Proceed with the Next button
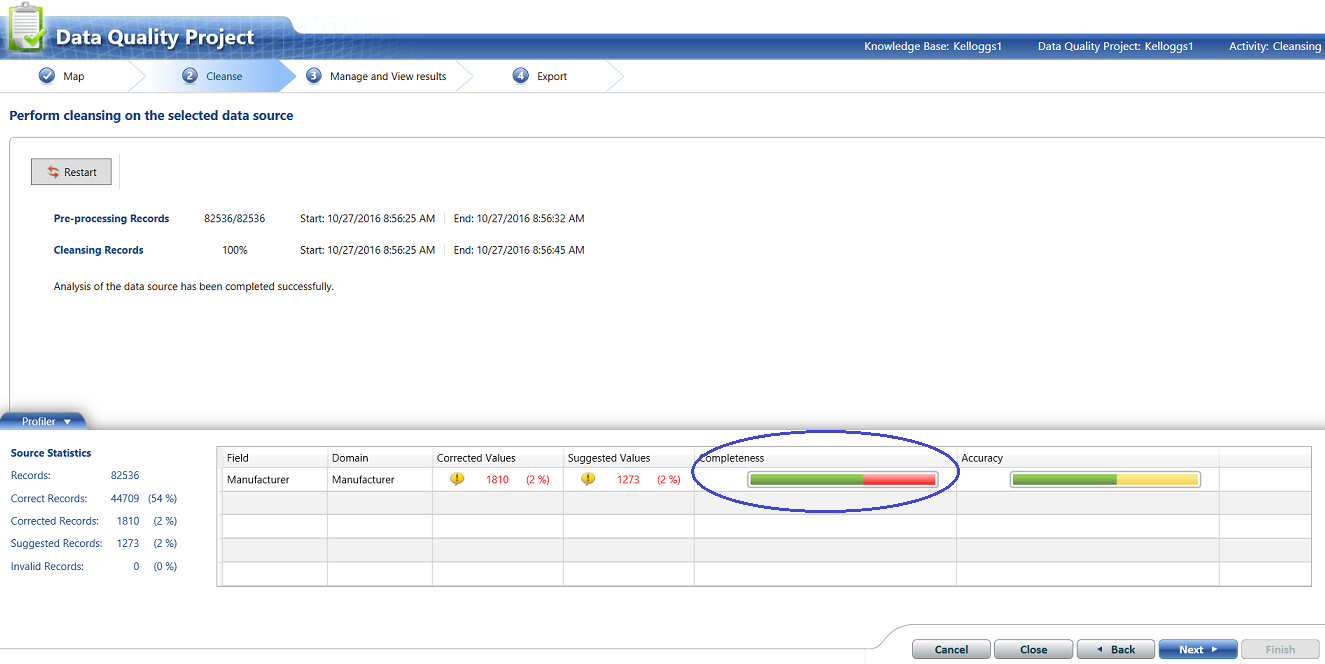1325x664 pixels. pyautogui.click(x=1198, y=649)
